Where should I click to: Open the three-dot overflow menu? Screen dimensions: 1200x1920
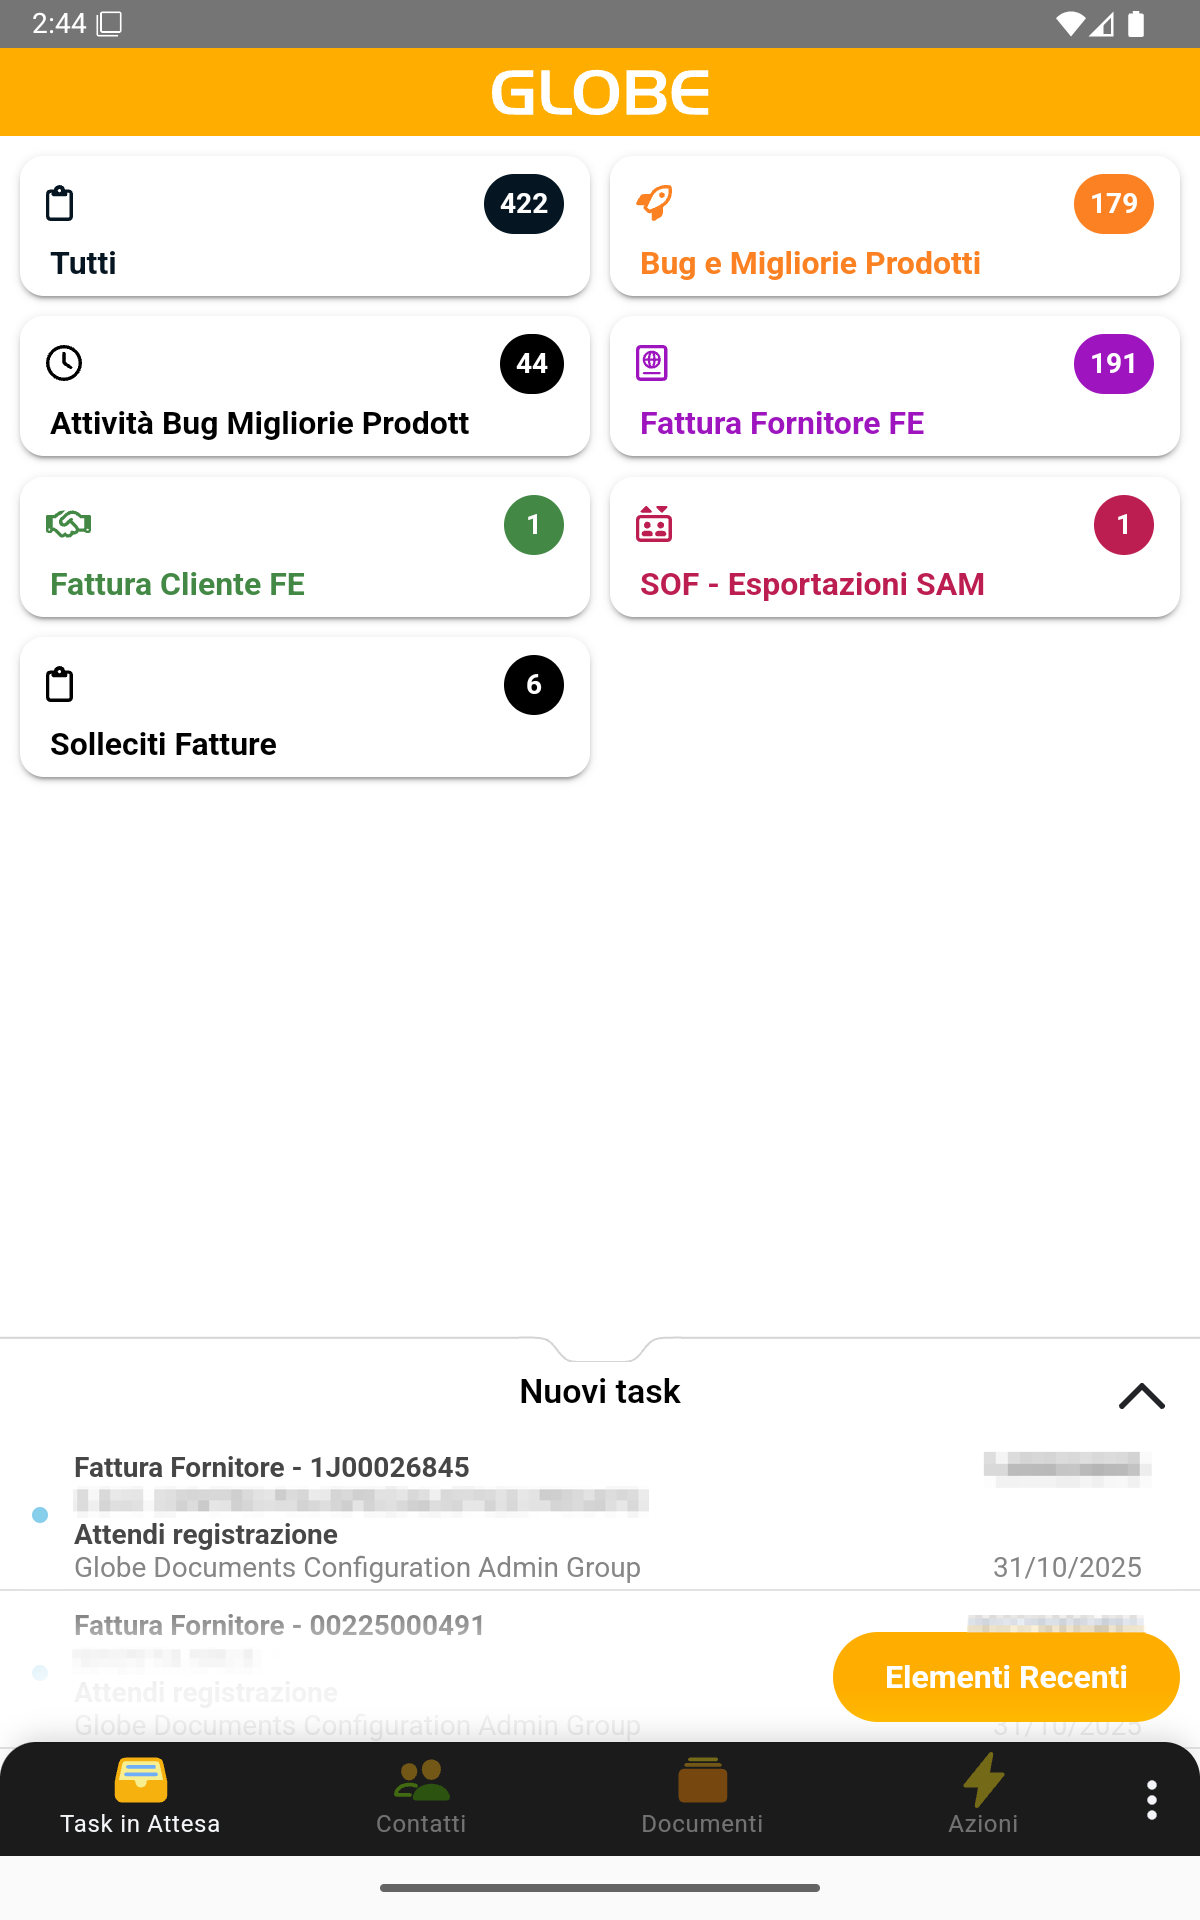(1152, 1800)
